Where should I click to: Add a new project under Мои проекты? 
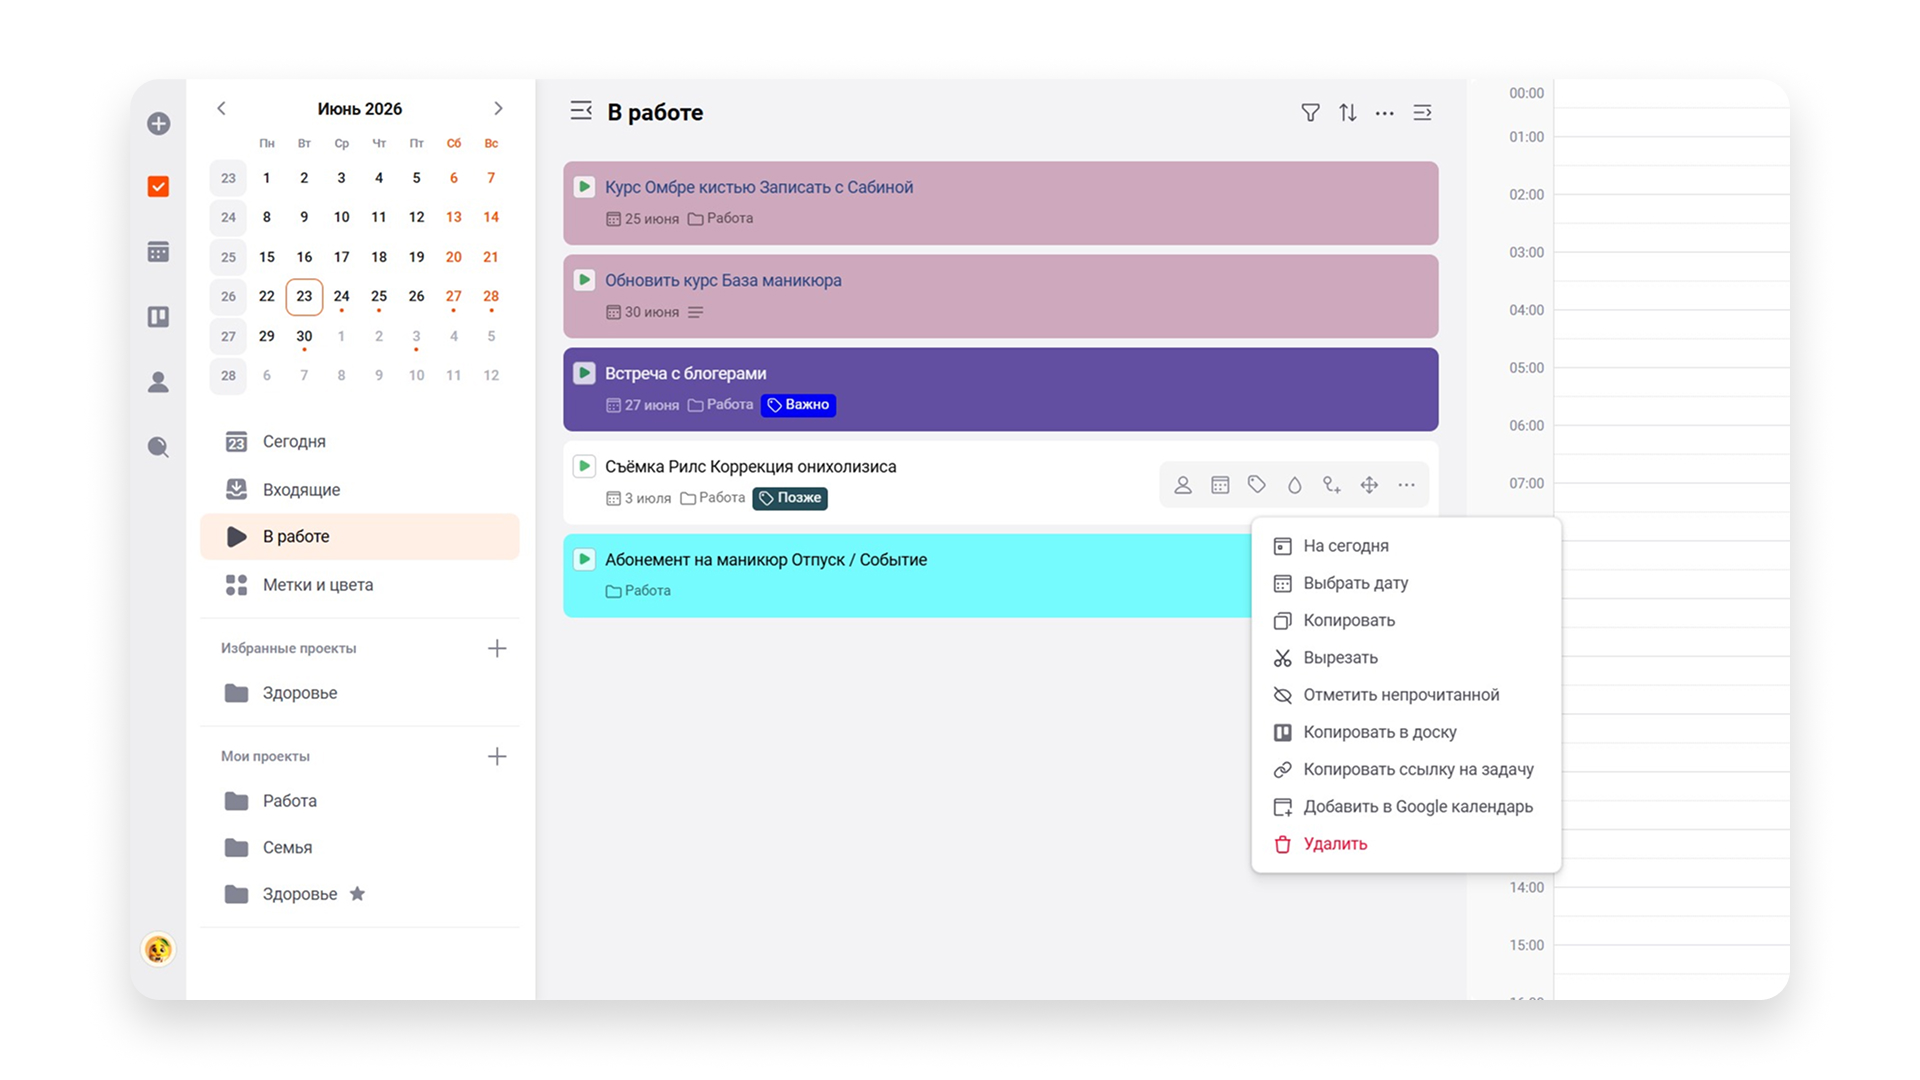pyautogui.click(x=497, y=756)
